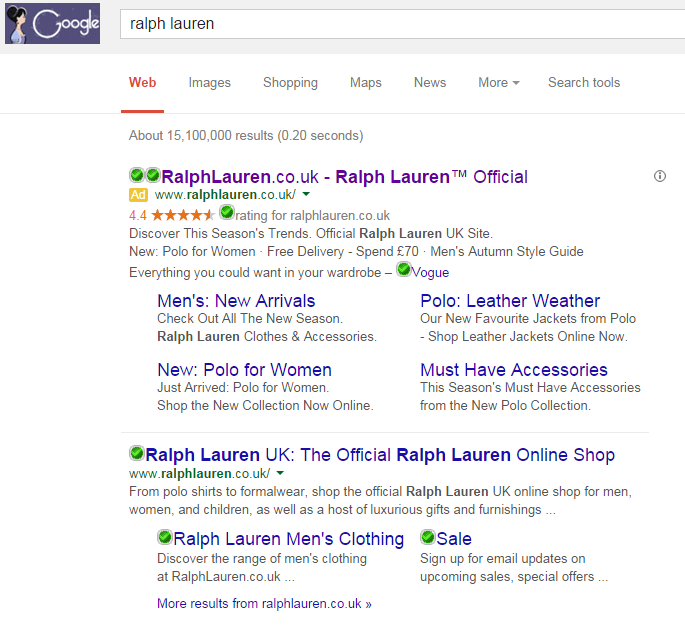Click green check icon before Ralph Lauren UK title
Screen dimensions: 685x631
tap(137, 453)
